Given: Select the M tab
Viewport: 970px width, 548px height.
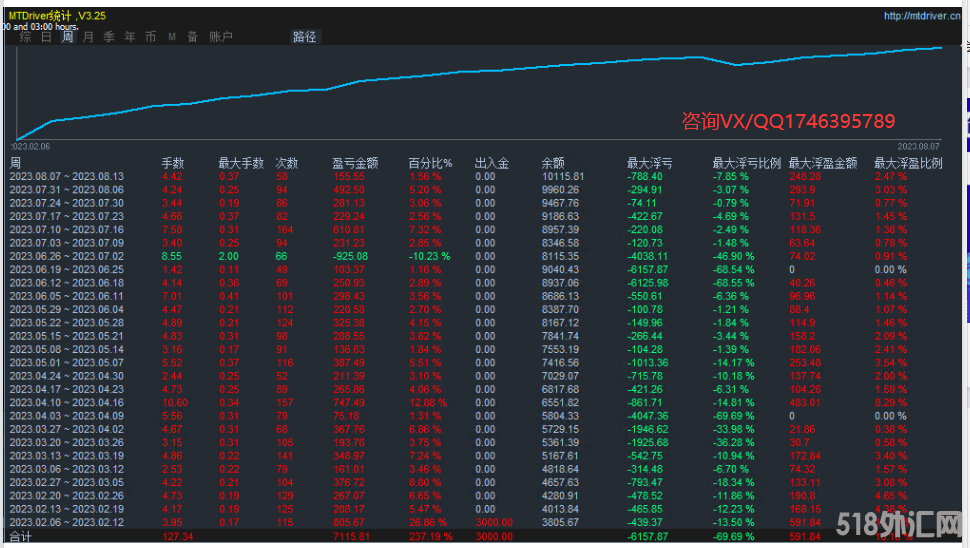Looking at the screenshot, I should pos(172,37).
